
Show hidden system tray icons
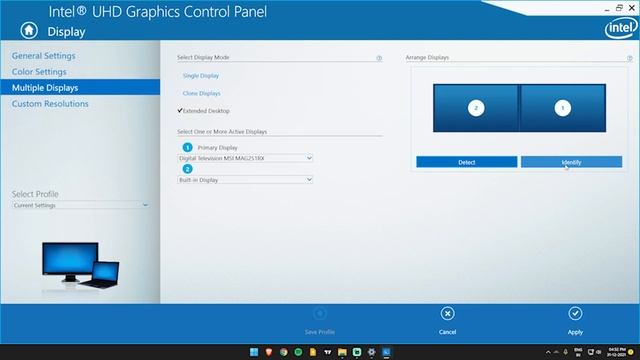point(548,352)
